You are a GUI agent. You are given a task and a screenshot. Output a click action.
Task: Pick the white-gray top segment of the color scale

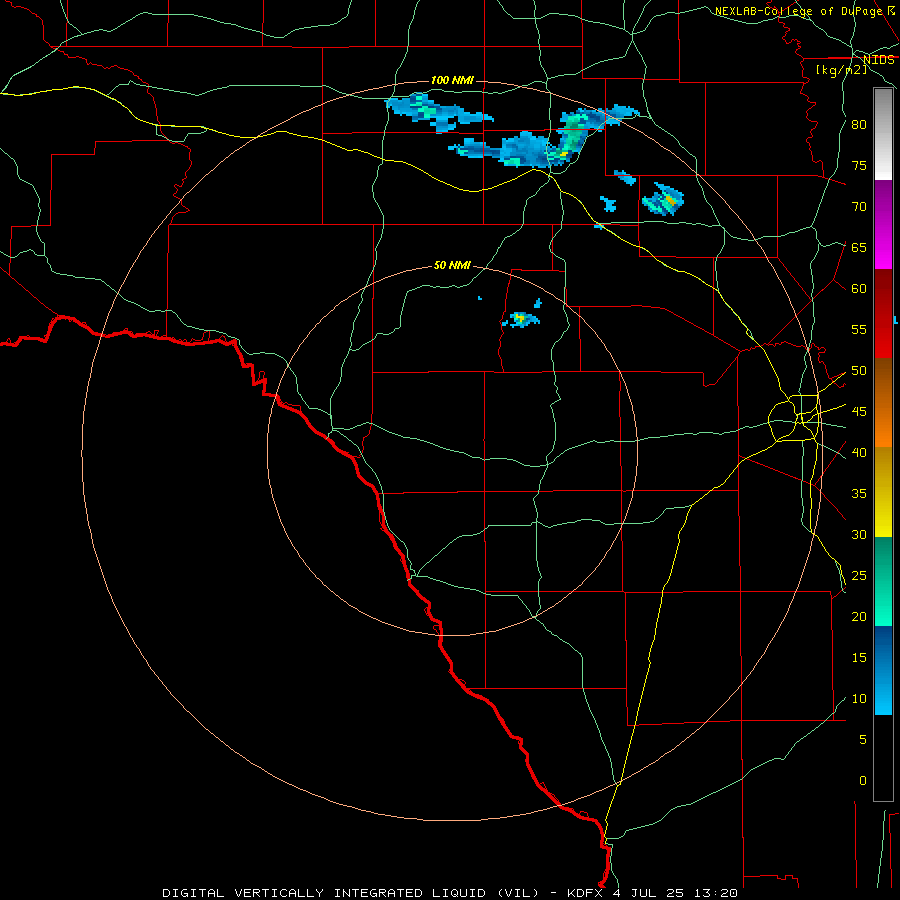pyautogui.click(x=883, y=134)
